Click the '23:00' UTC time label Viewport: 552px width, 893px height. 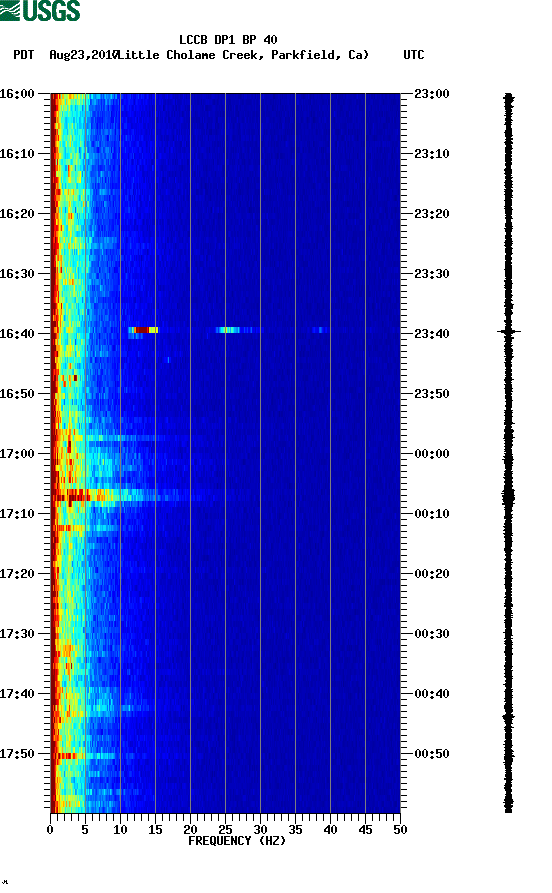[x=432, y=93]
